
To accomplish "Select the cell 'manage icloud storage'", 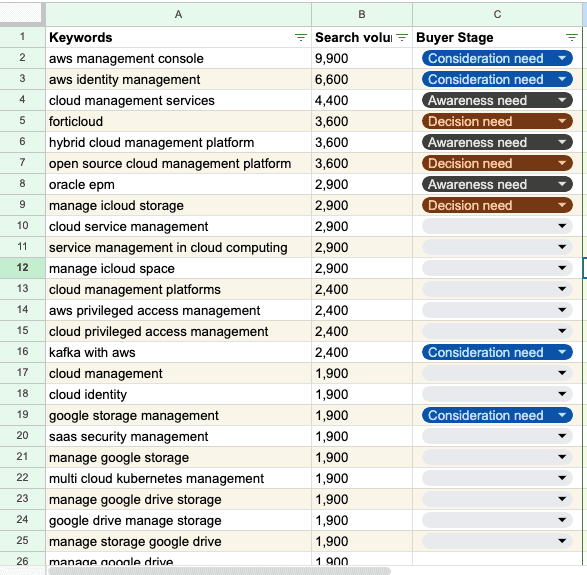I will click(179, 205).
